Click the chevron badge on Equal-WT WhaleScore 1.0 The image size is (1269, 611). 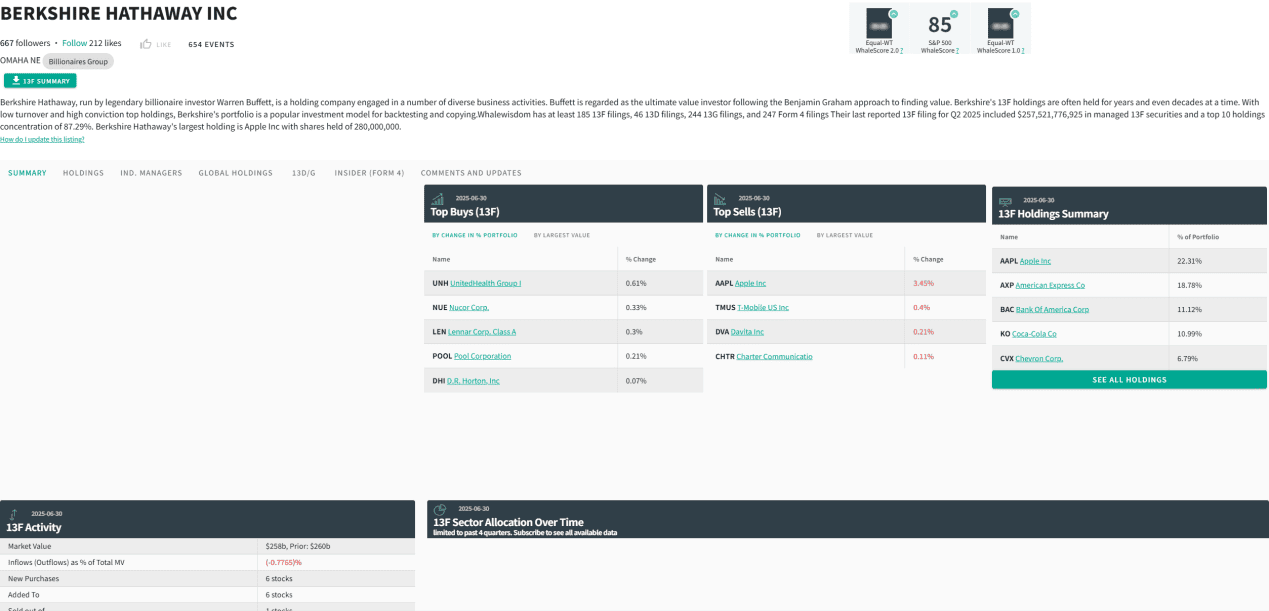point(1015,14)
